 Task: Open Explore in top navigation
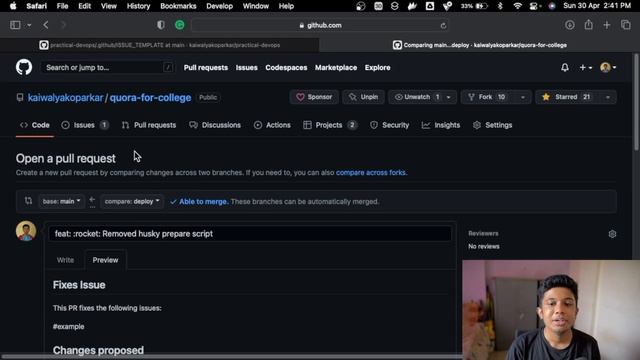click(x=378, y=67)
